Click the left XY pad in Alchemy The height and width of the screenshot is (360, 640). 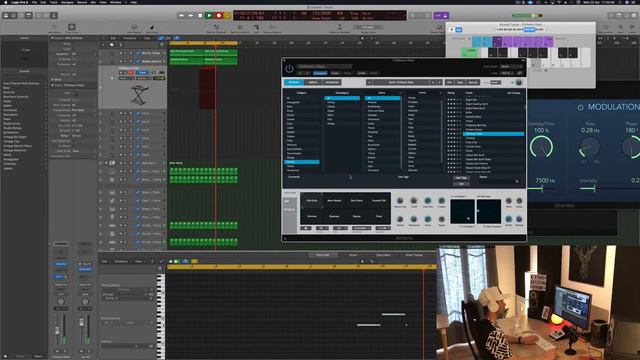[462, 211]
